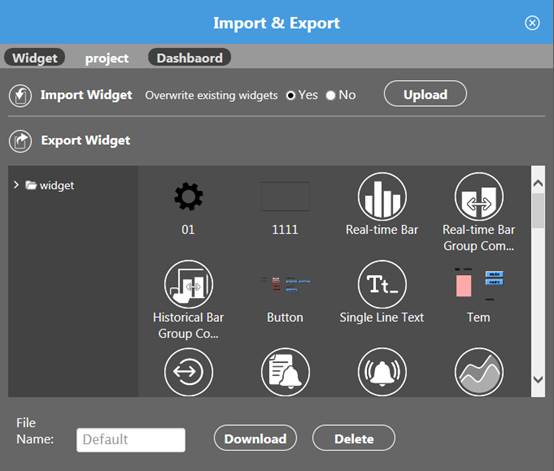Select the alarm bell widget icon
The height and width of the screenshot is (471, 554).
pyautogui.click(x=382, y=372)
